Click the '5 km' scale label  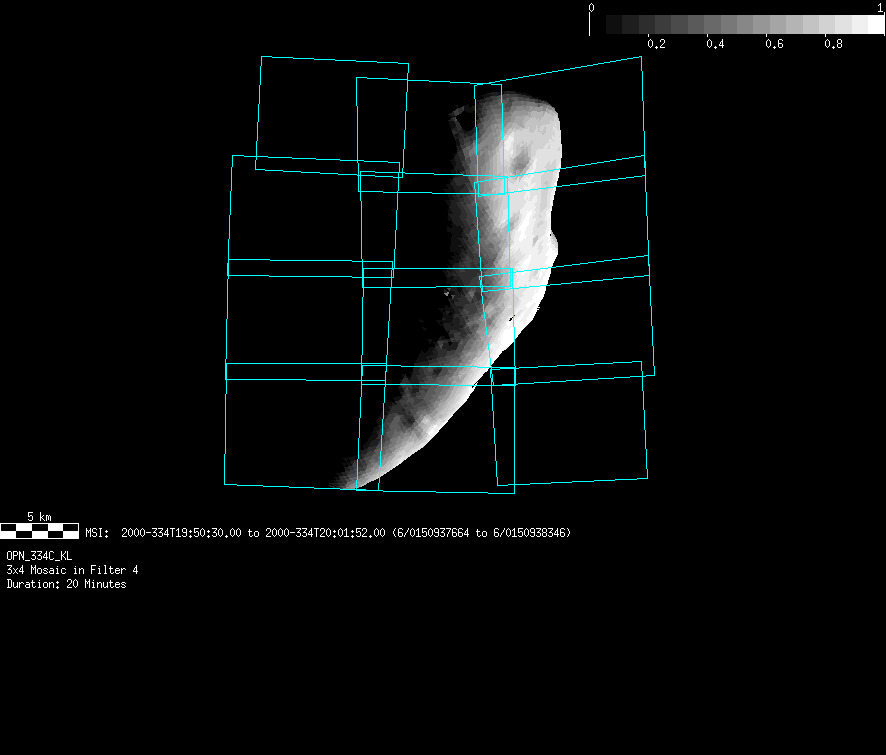(39, 516)
